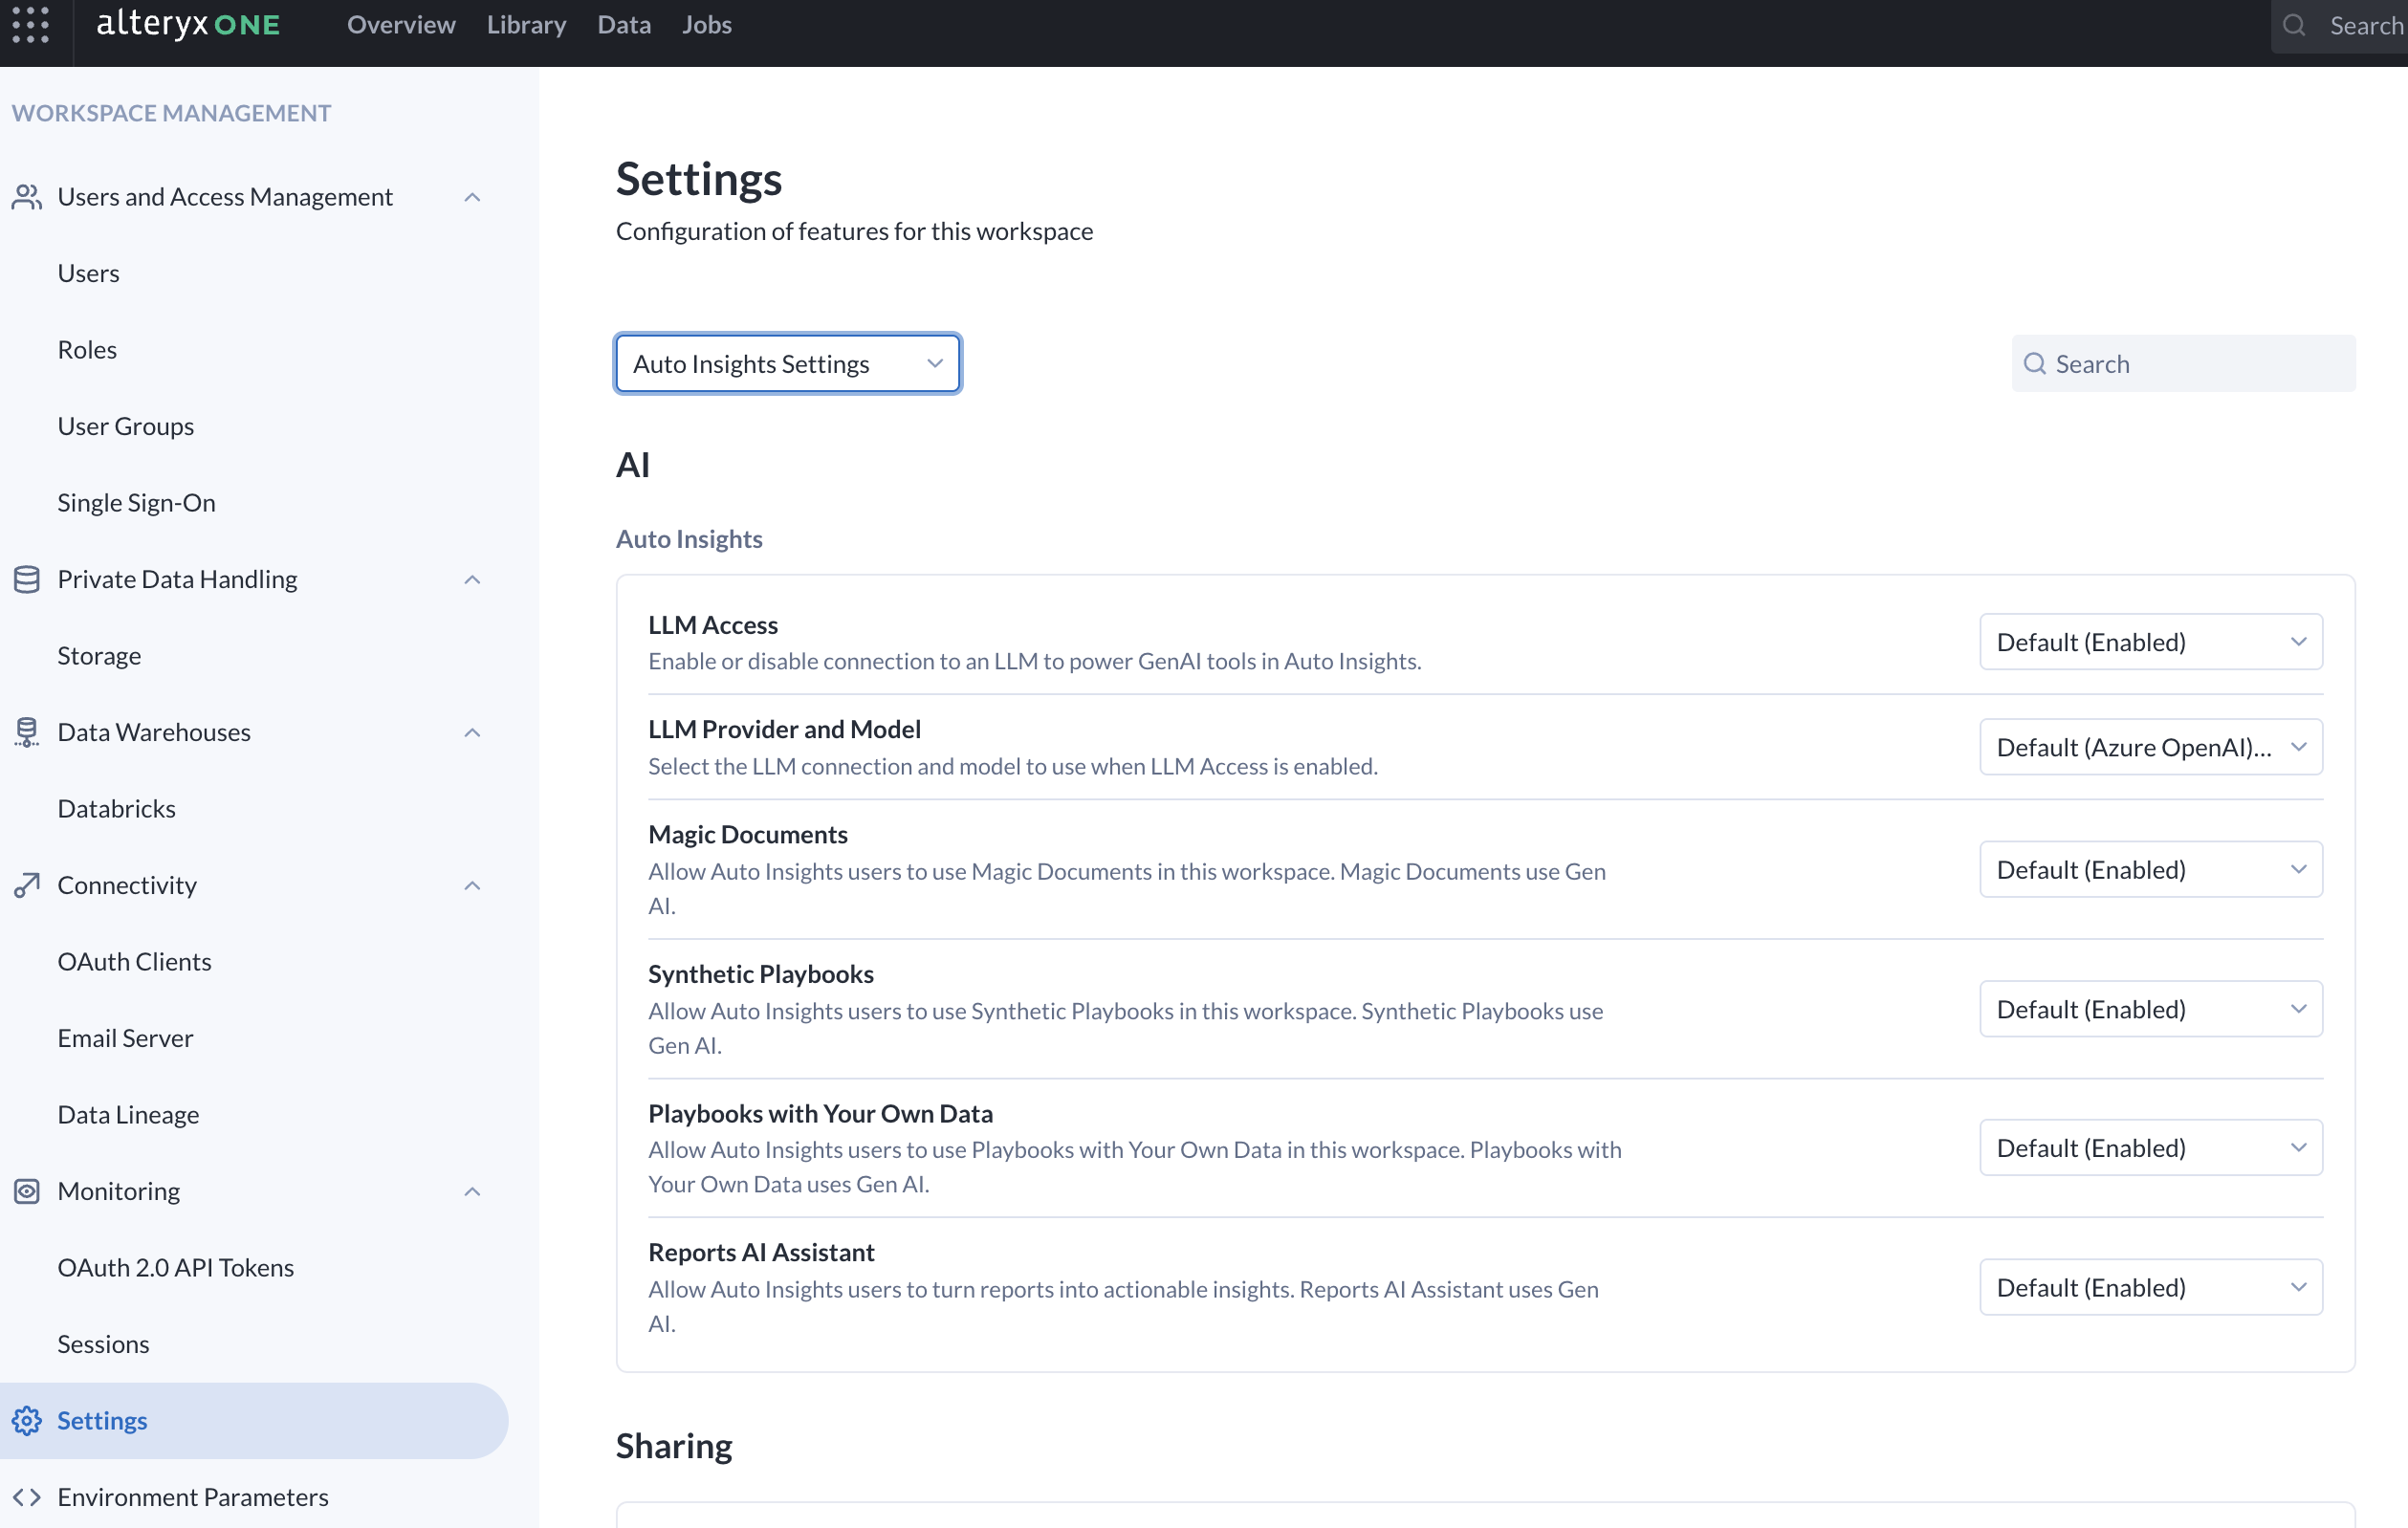The image size is (2408, 1528).
Task: Change the LLM Provider and Model selection
Action: click(x=2150, y=747)
